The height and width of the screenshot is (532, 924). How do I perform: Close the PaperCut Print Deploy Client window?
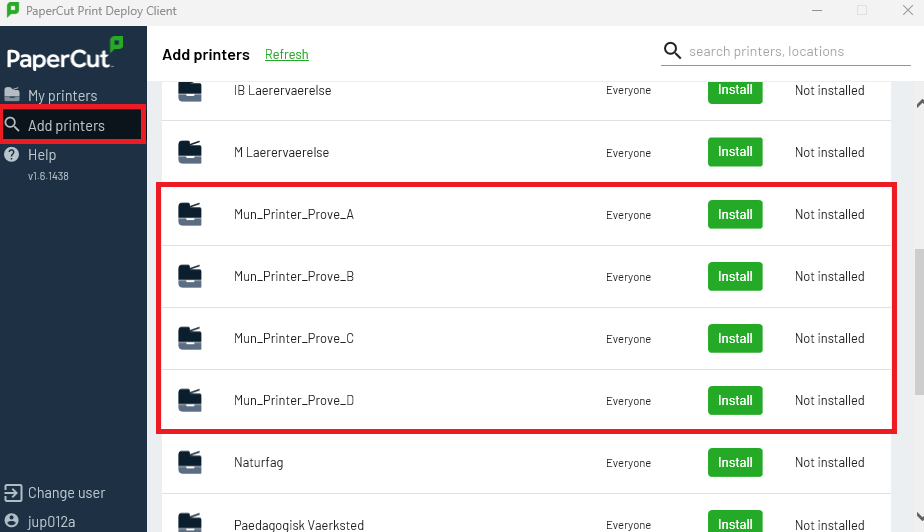[908, 11]
